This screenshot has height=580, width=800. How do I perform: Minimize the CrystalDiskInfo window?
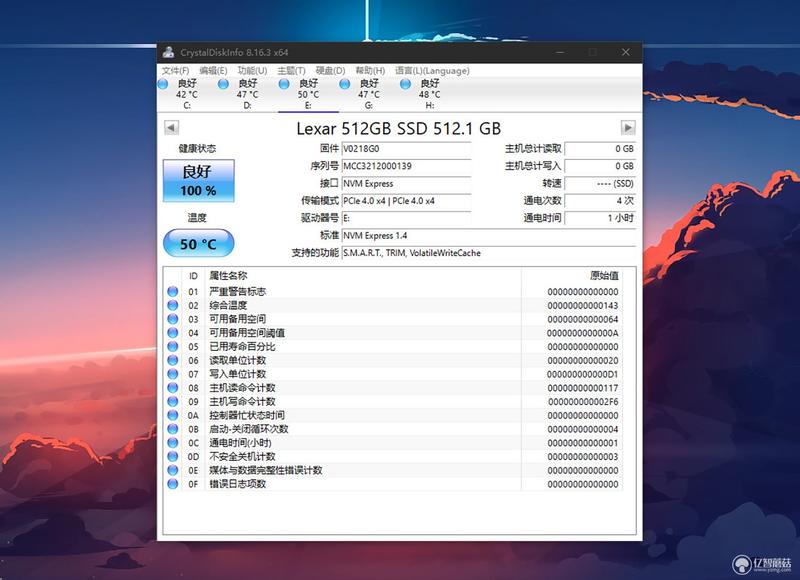560,52
